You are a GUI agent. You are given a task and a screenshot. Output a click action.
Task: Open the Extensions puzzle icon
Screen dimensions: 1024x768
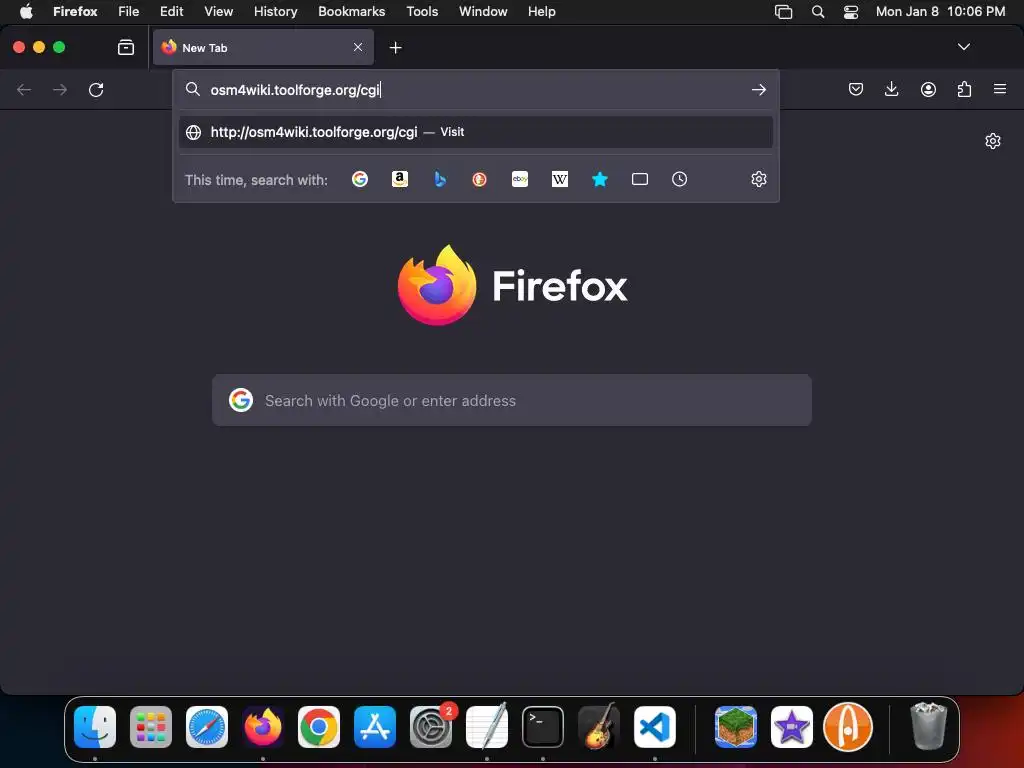coord(964,89)
